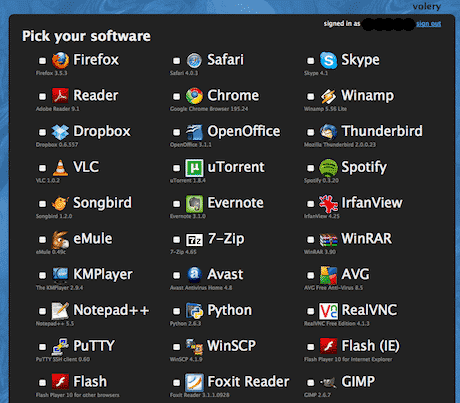Check the Dropbox checkbox
The height and width of the screenshot is (403, 460).
point(42,132)
